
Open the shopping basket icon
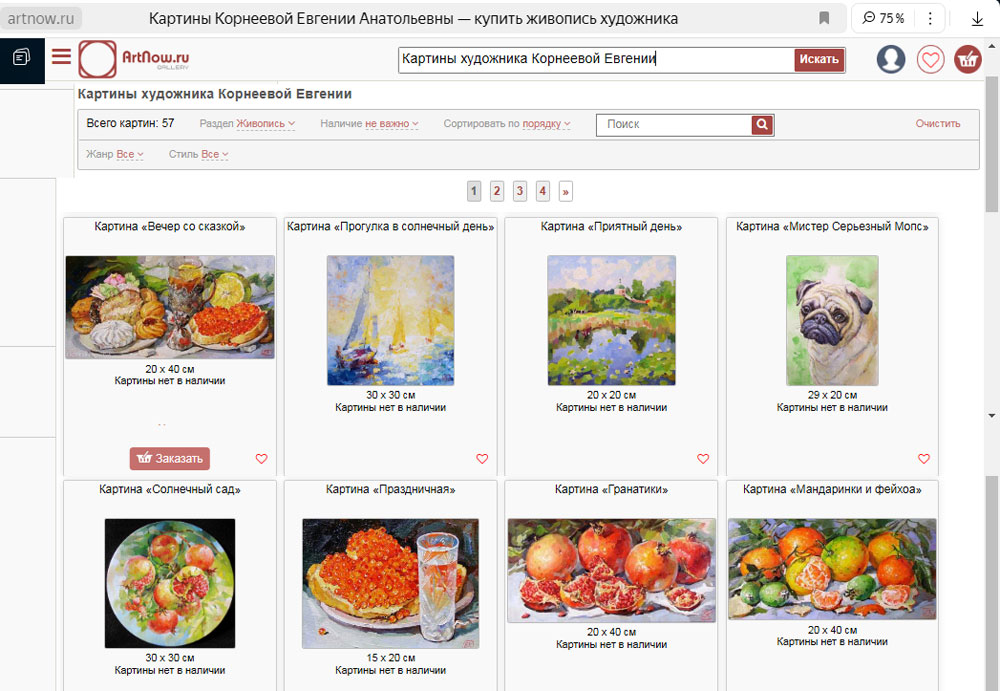(x=967, y=59)
